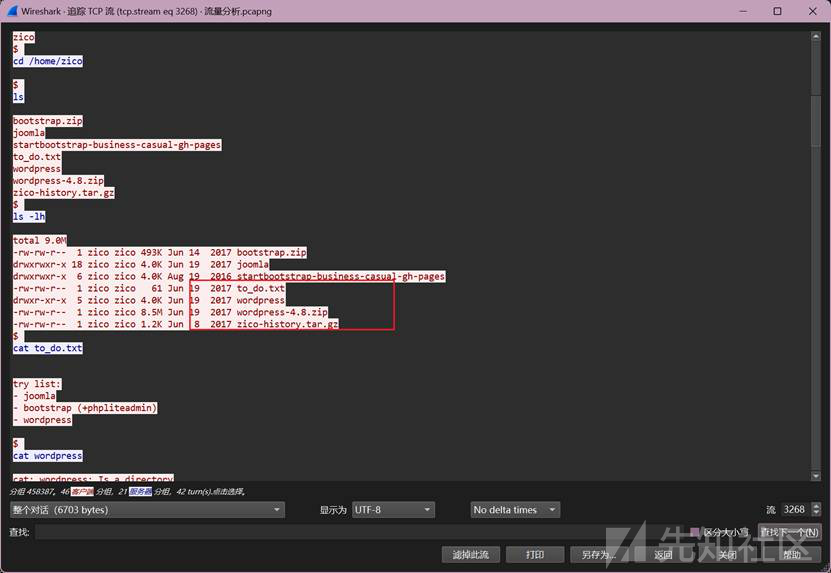831x573 pixels.
Task: Click the 'cat to_do.txt' command line
Action: [48, 348]
